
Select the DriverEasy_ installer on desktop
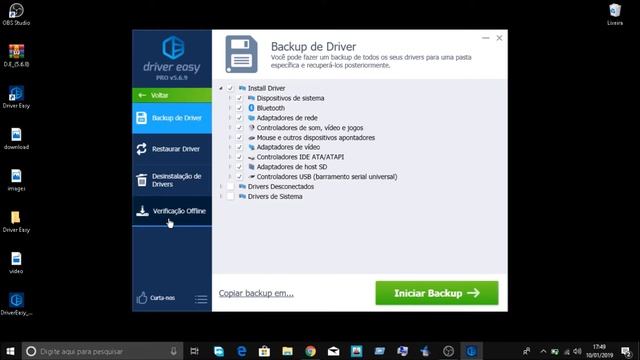[16, 304]
